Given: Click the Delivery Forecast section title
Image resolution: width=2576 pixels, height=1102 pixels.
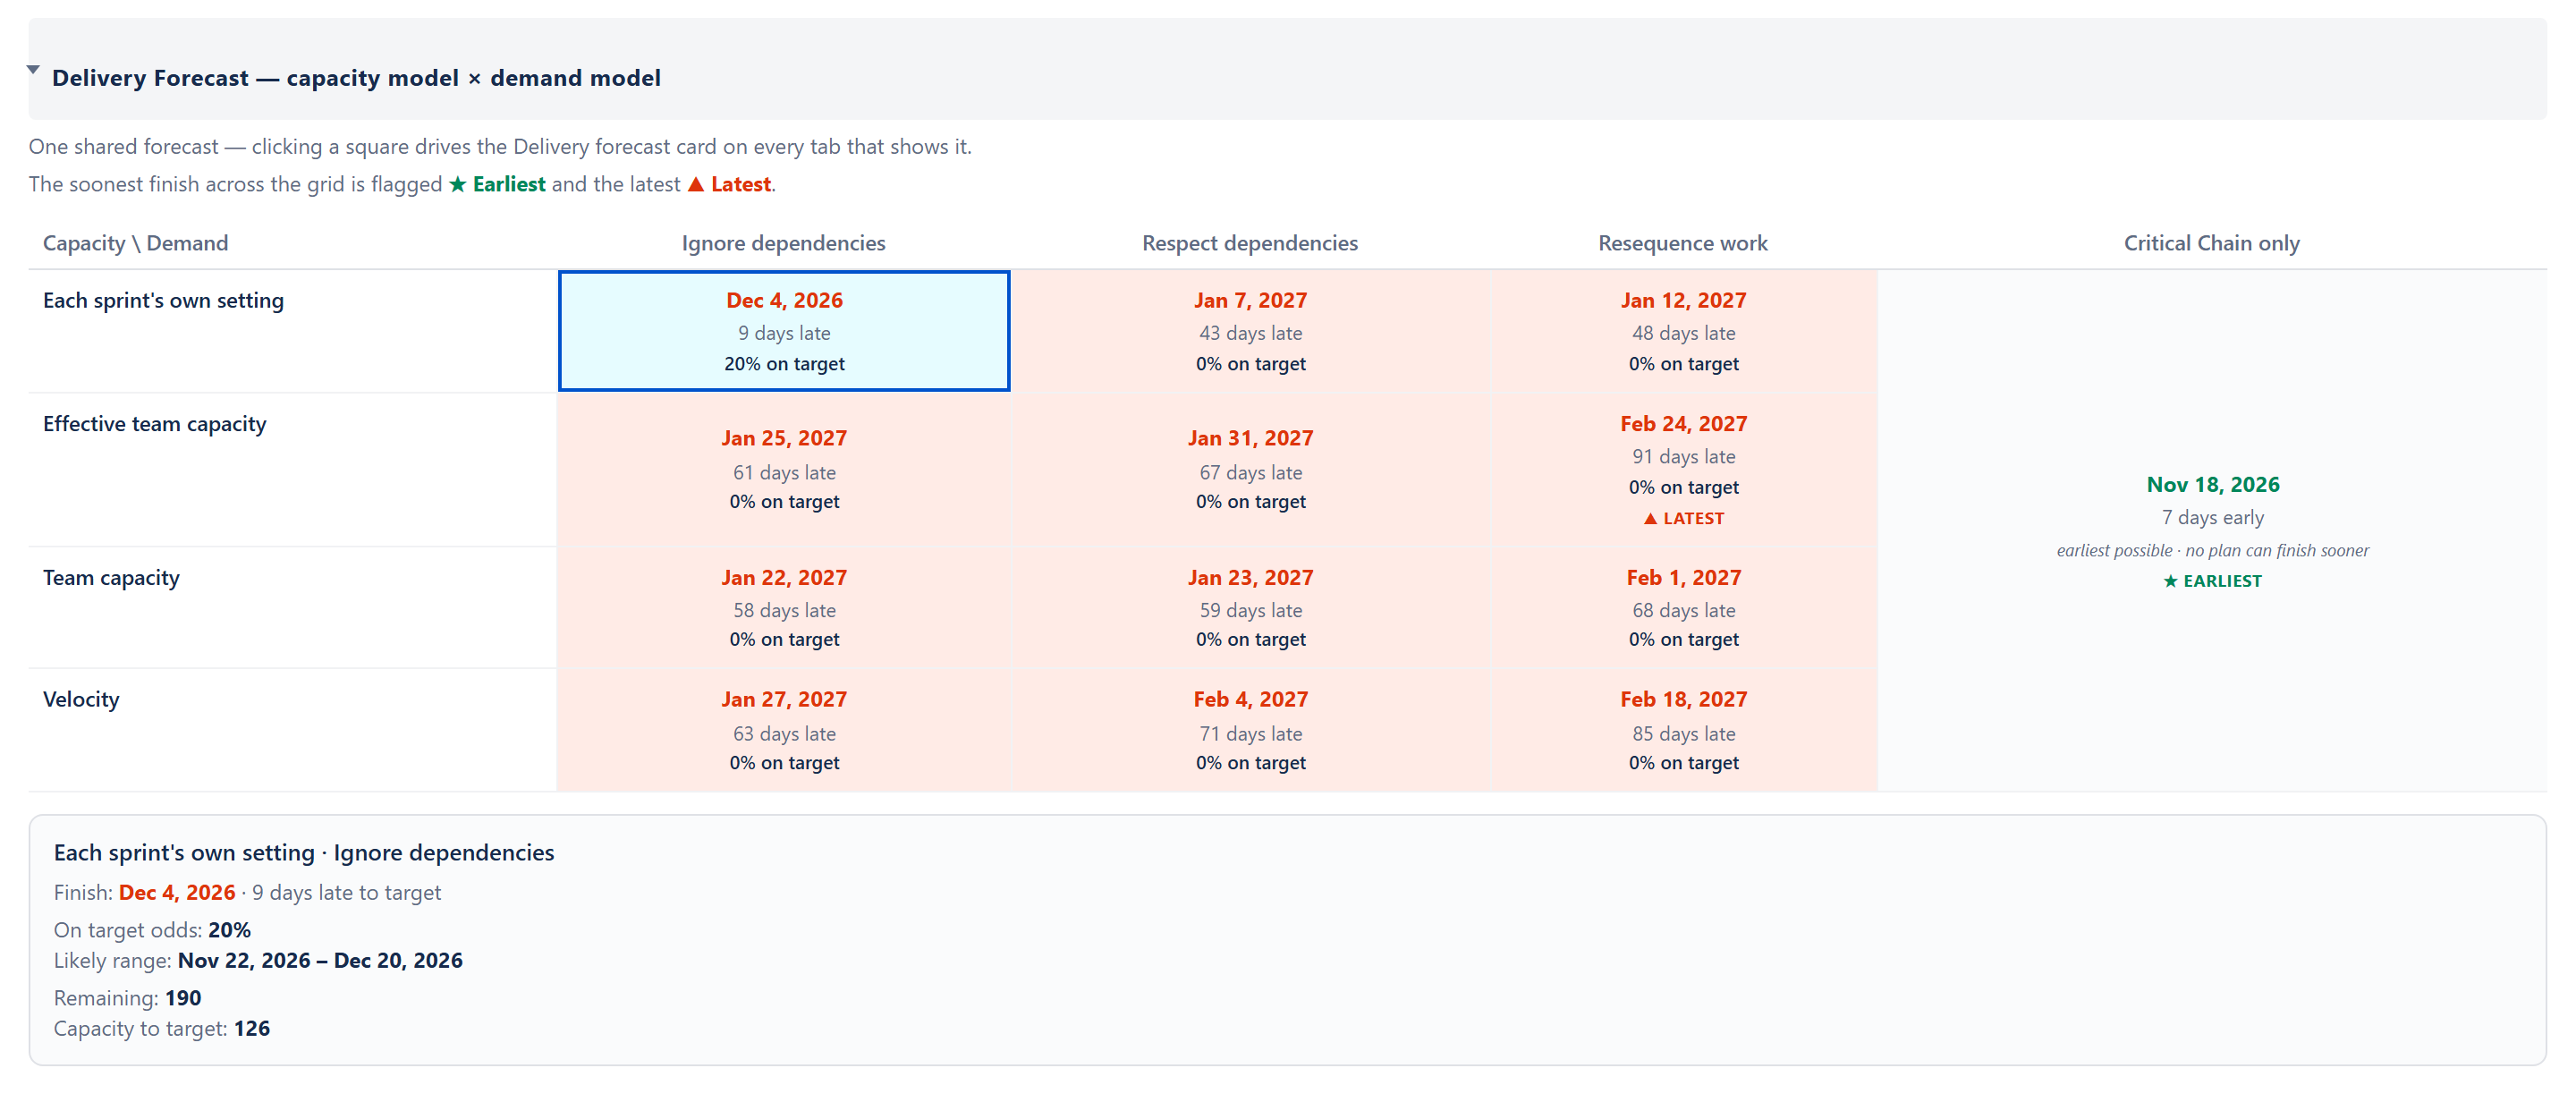Looking at the screenshot, I should (356, 78).
